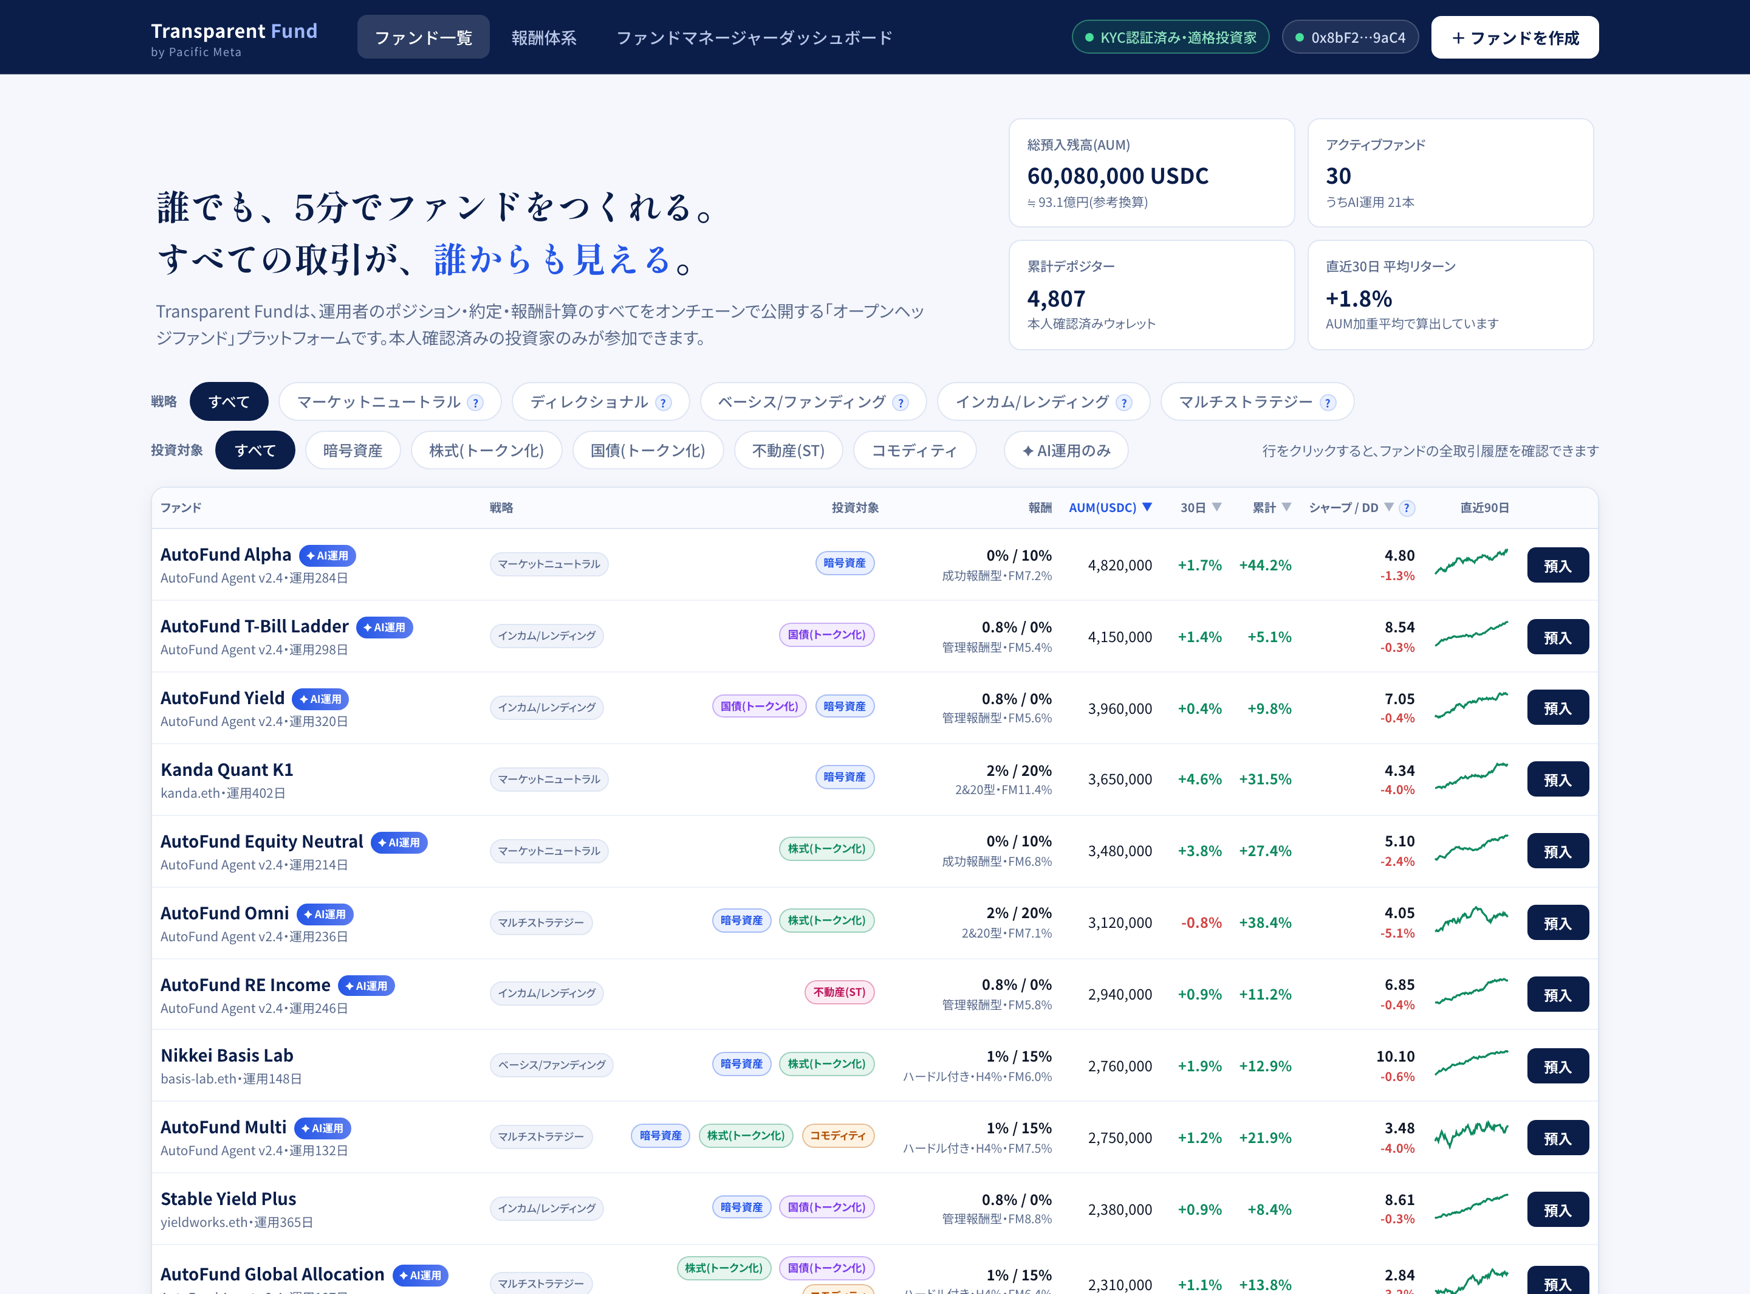Sort by AUM(USDC) column arrow

click(x=1147, y=508)
